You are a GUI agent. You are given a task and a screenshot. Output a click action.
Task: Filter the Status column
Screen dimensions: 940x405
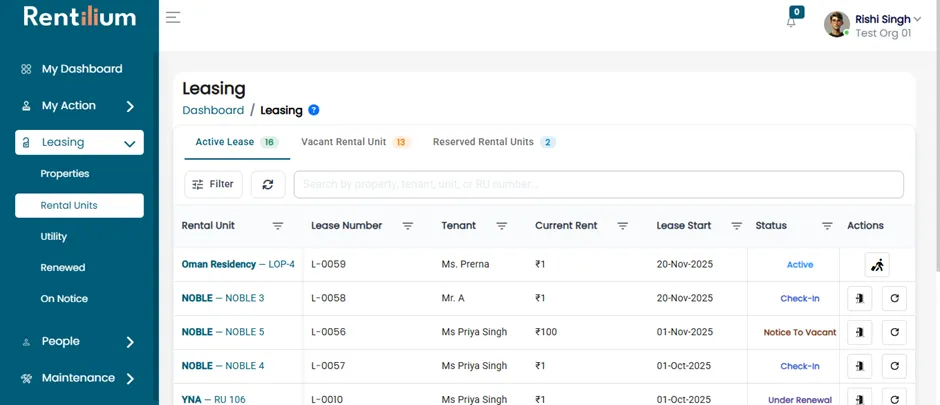[827, 226]
